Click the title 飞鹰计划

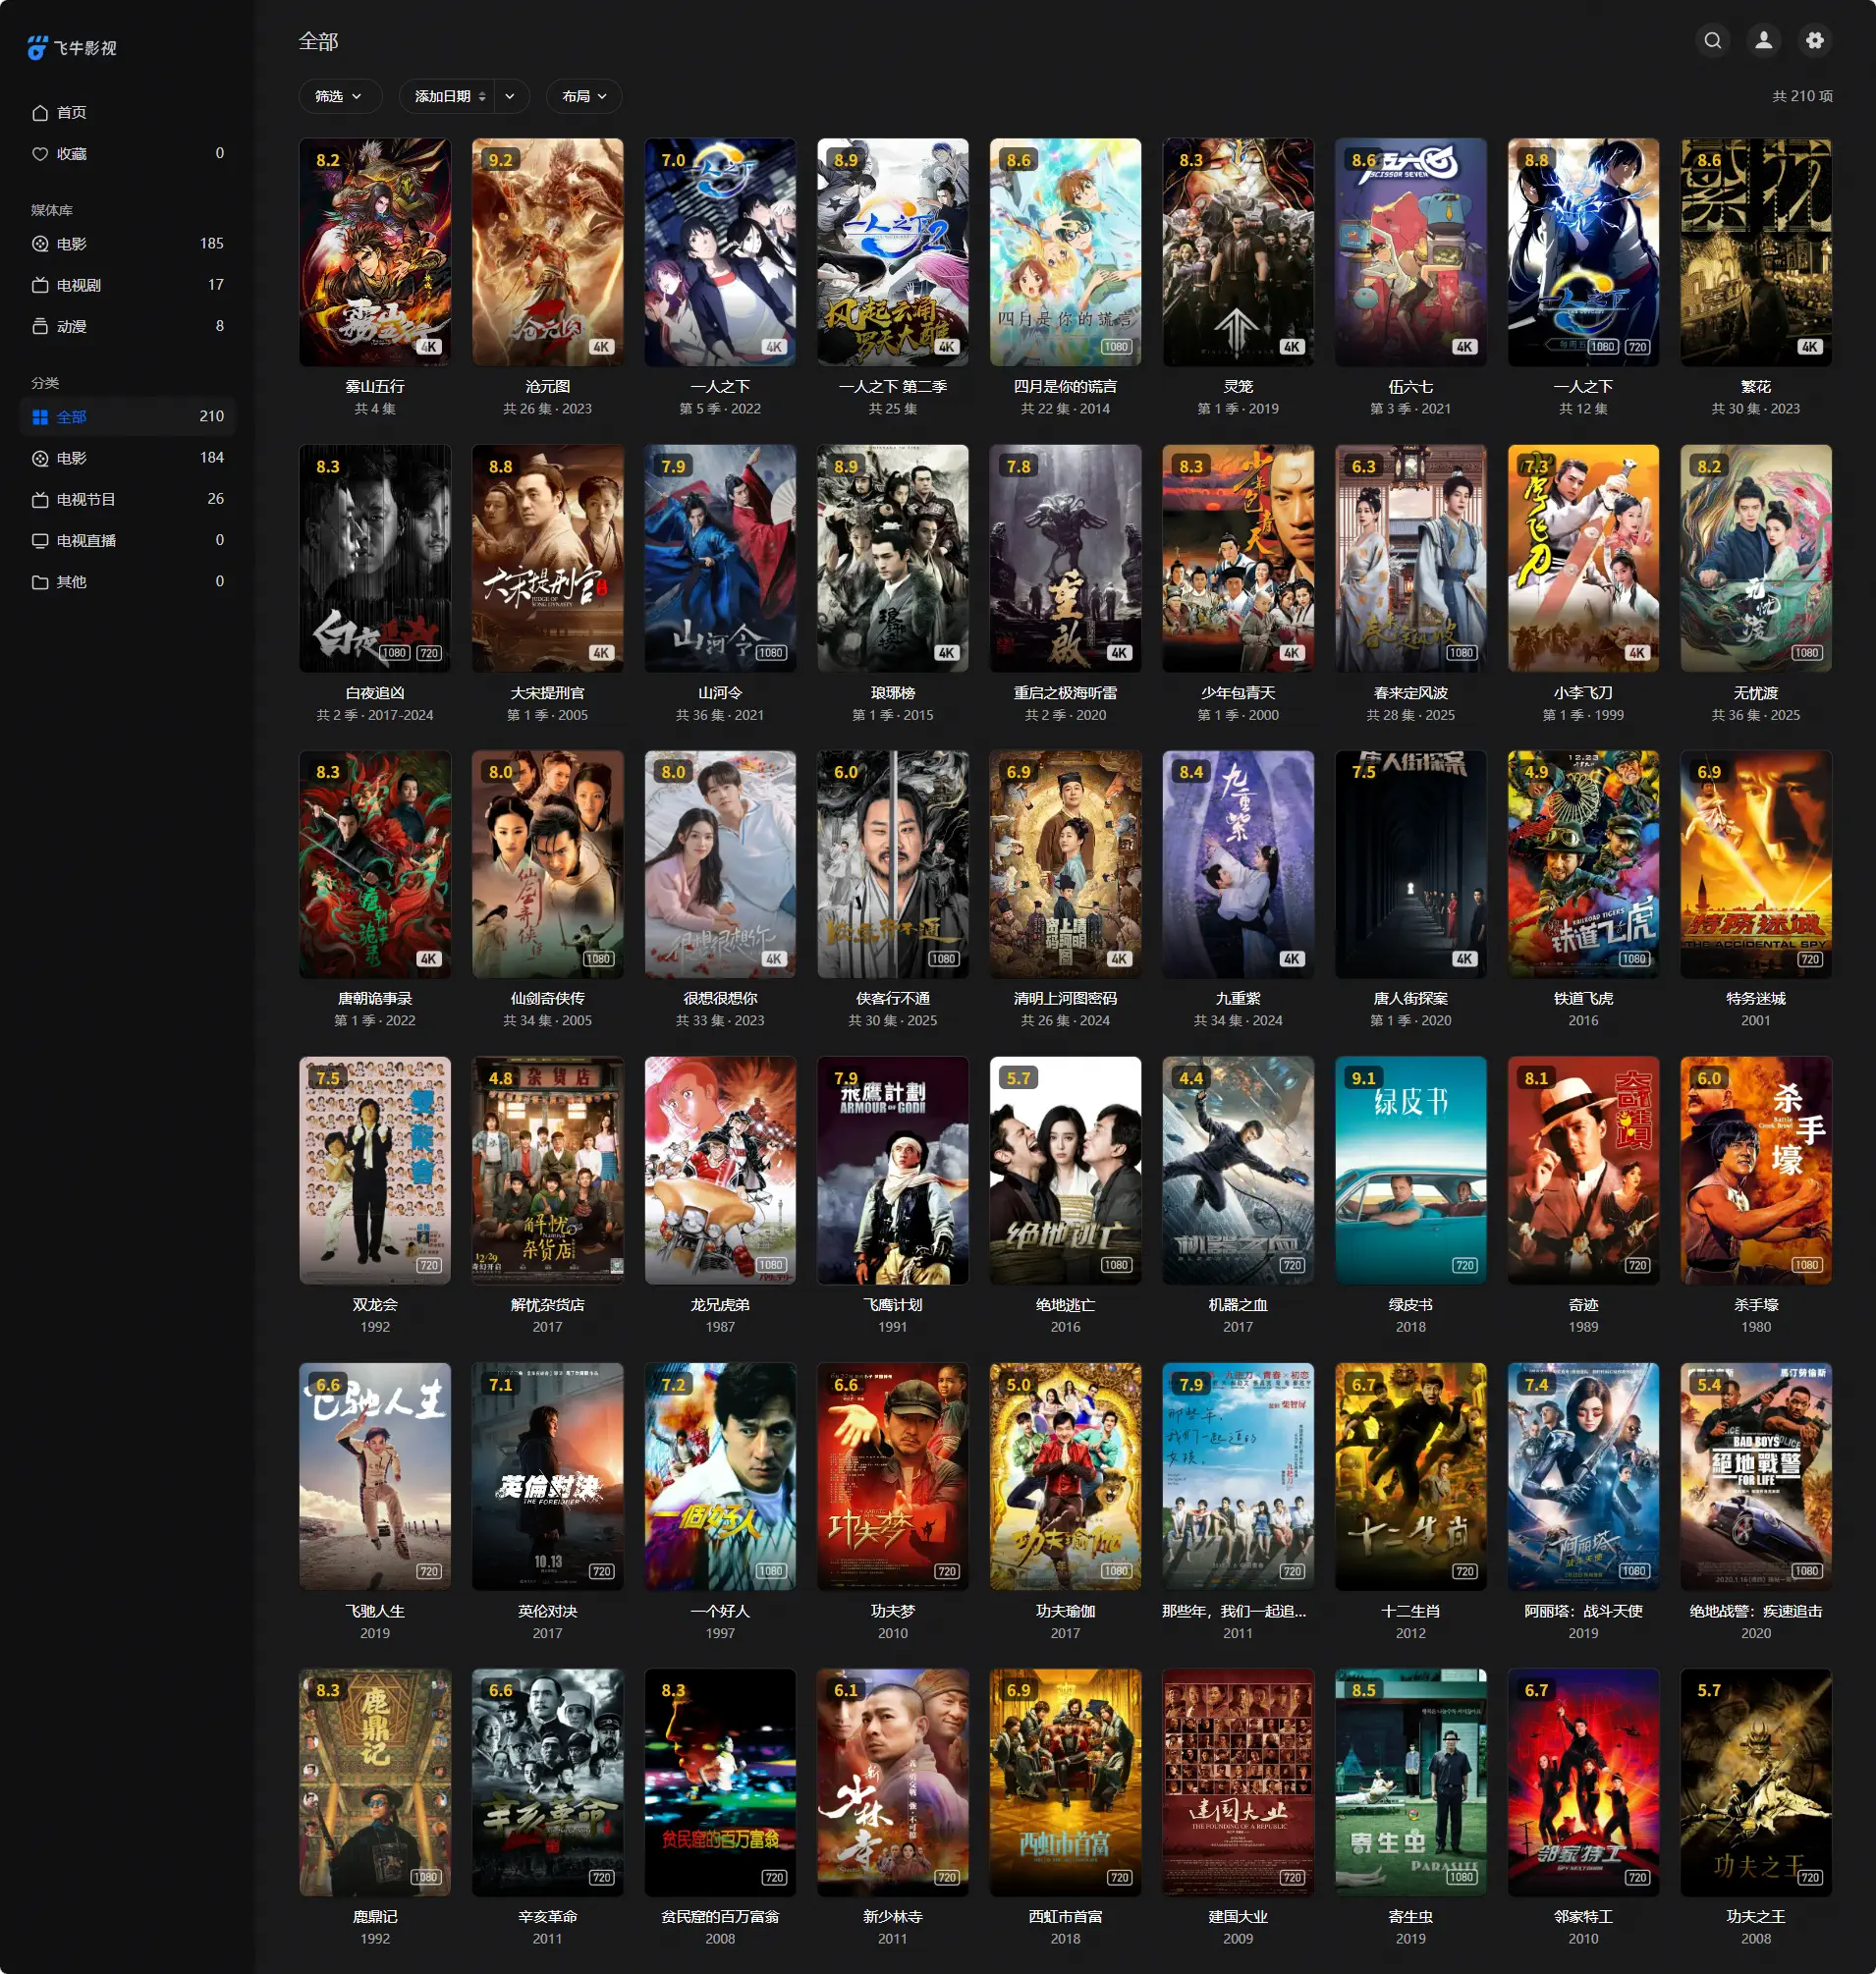[893, 1305]
